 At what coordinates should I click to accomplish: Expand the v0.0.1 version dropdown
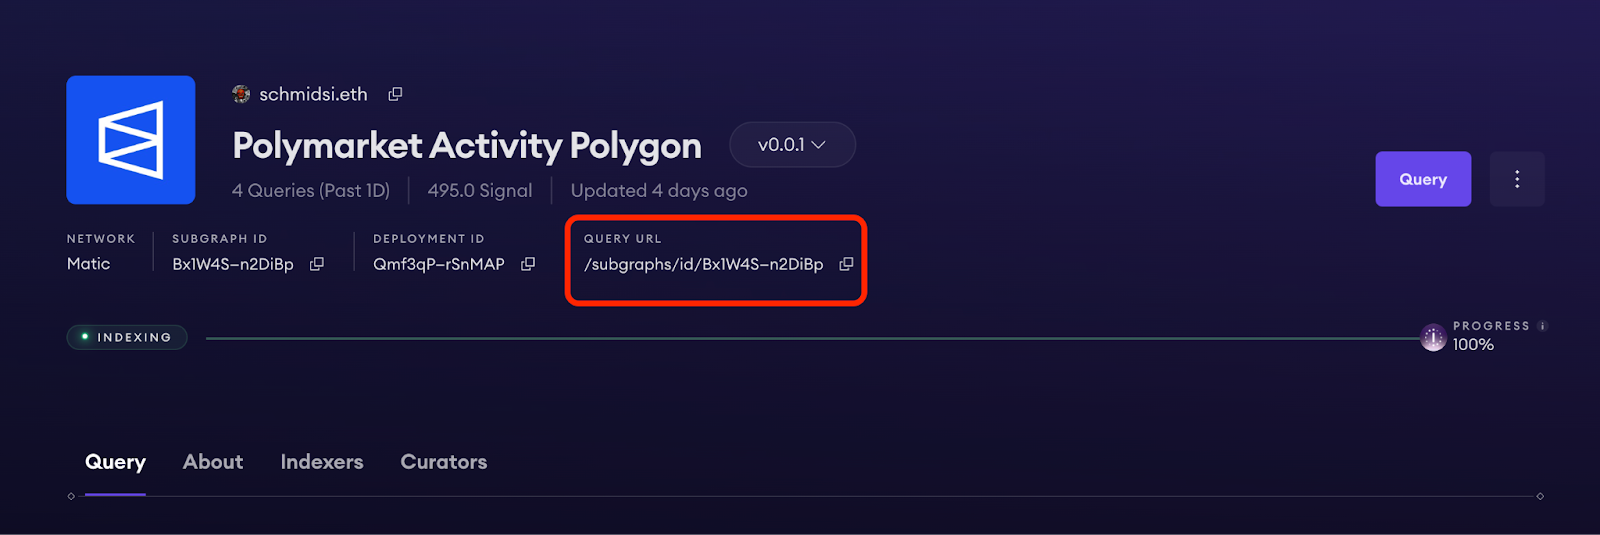(x=792, y=145)
